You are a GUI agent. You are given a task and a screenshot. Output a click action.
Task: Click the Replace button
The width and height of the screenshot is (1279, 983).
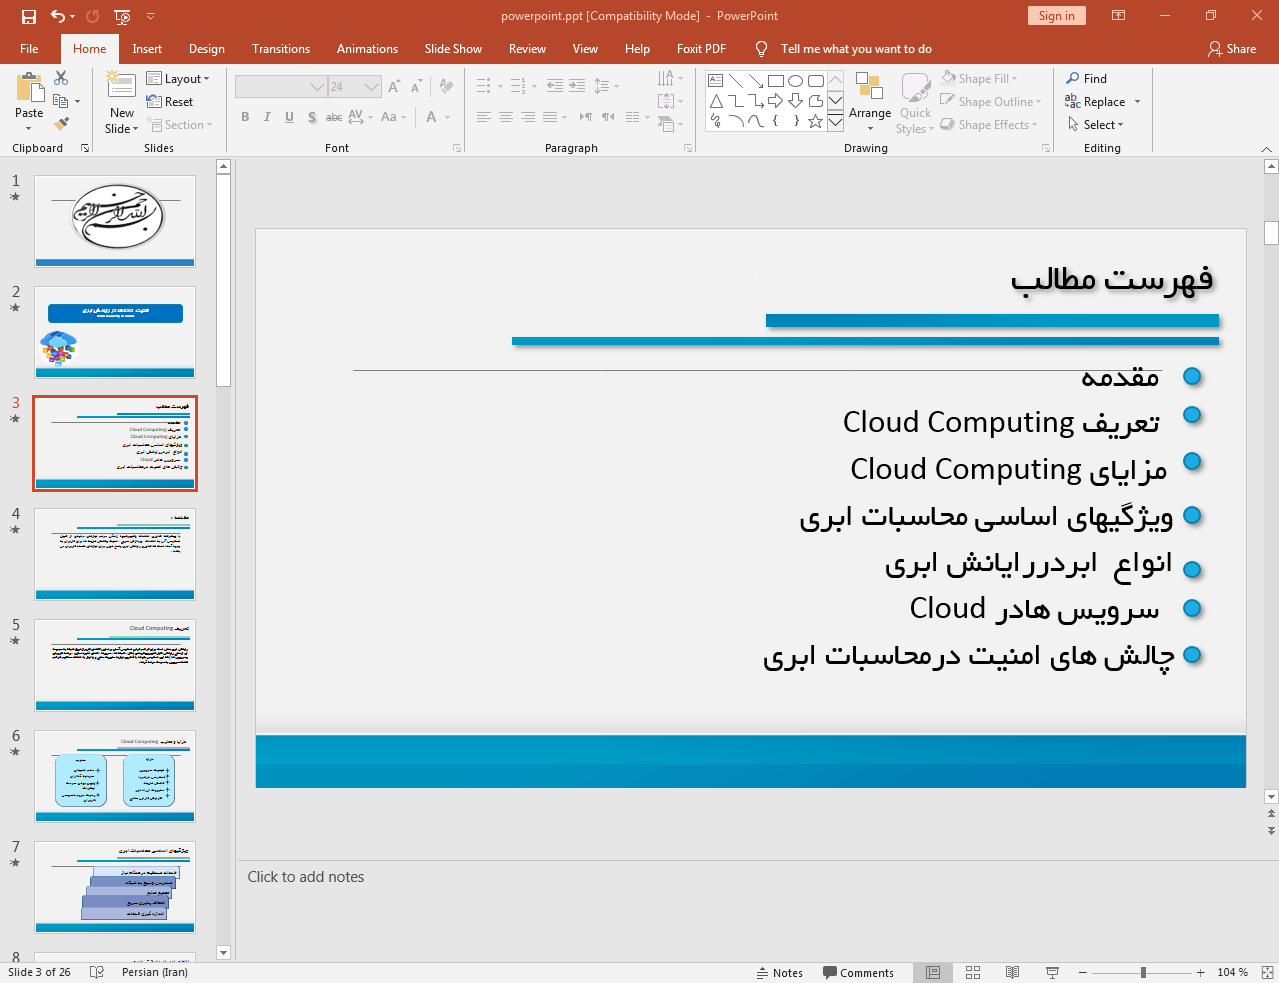pyautogui.click(x=1095, y=101)
